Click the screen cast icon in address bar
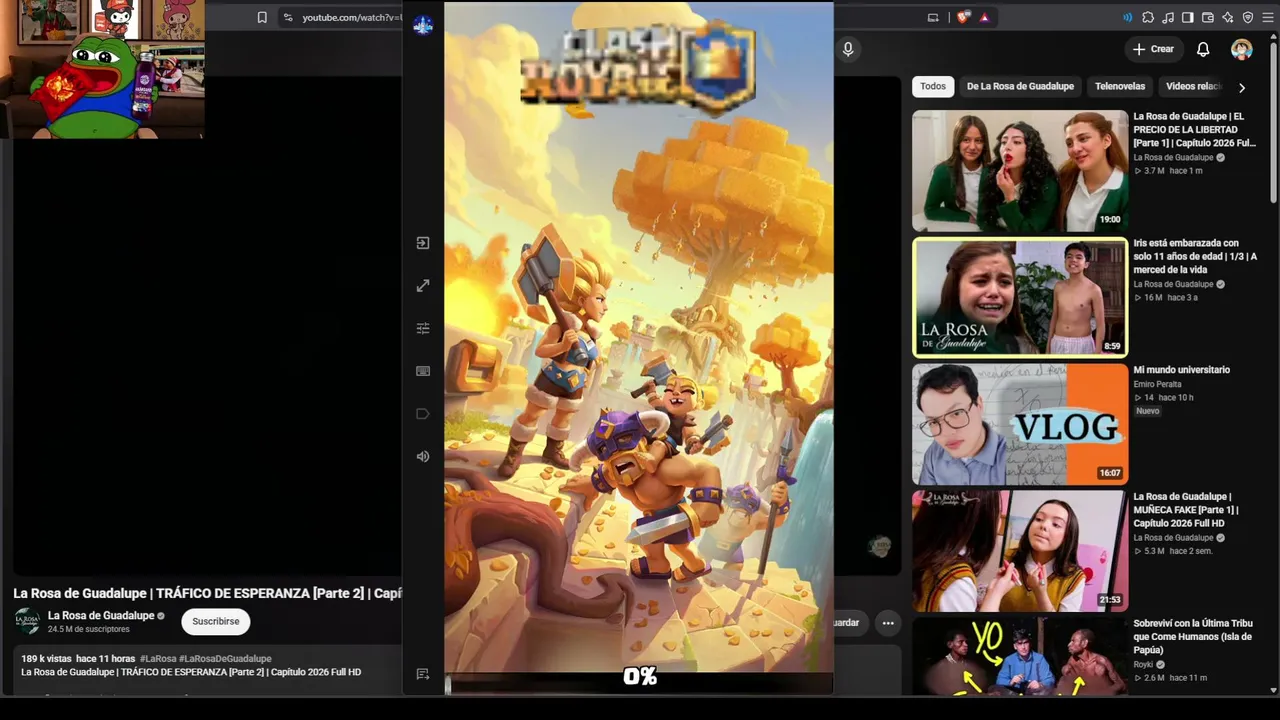Viewport: 1280px width, 720px height. point(933,17)
